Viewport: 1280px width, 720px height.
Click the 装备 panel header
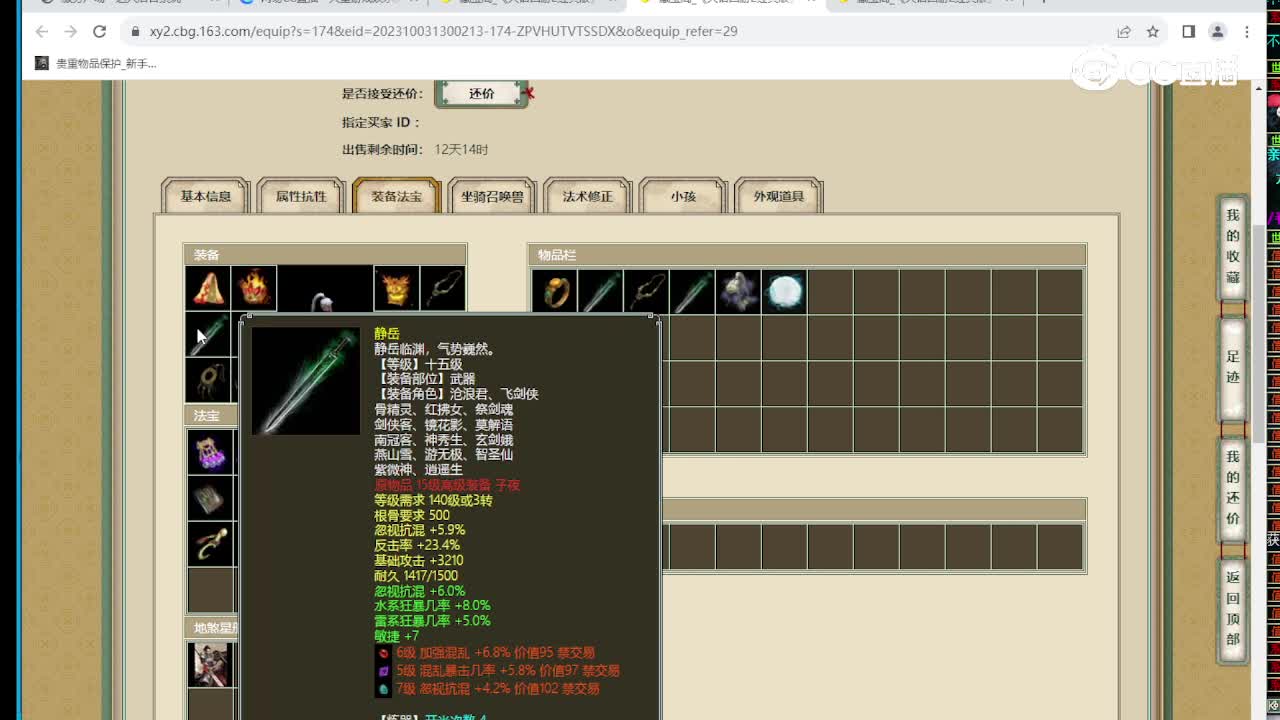325,255
